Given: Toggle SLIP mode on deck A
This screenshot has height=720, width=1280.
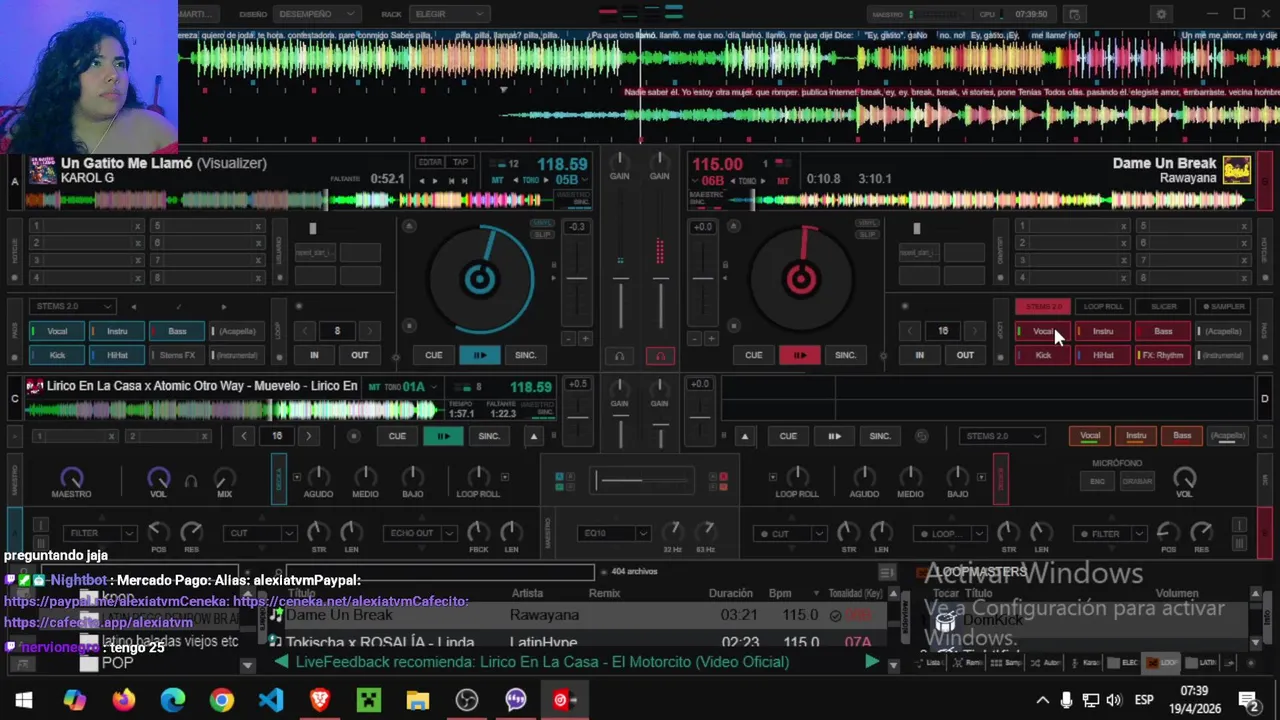Looking at the screenshot, I should (x=543, y=235).
